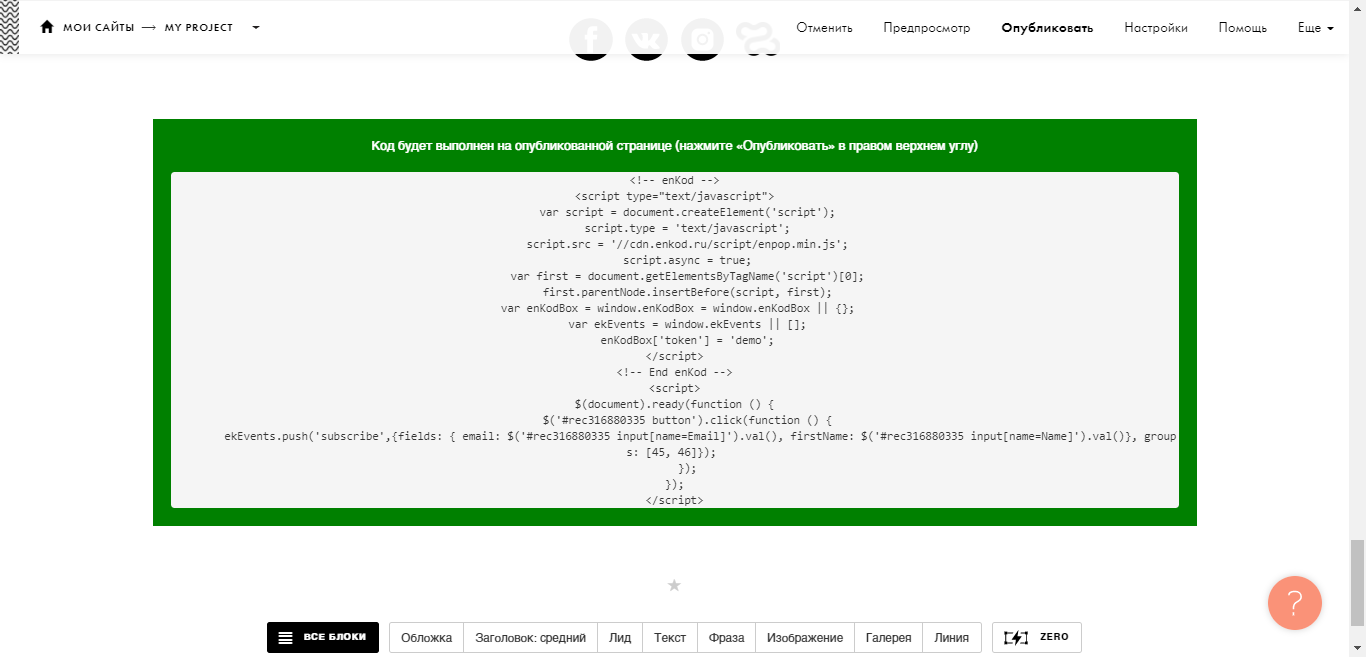Click the green notice about publishing the code

coord(675,146)
